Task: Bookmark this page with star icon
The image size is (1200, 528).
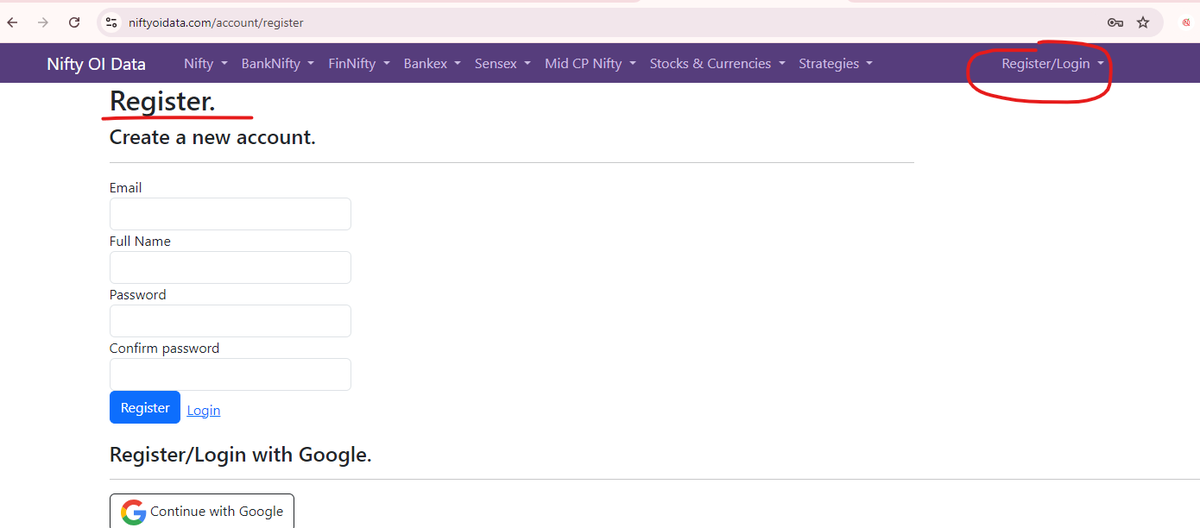Action: (x=1143, y=22)
